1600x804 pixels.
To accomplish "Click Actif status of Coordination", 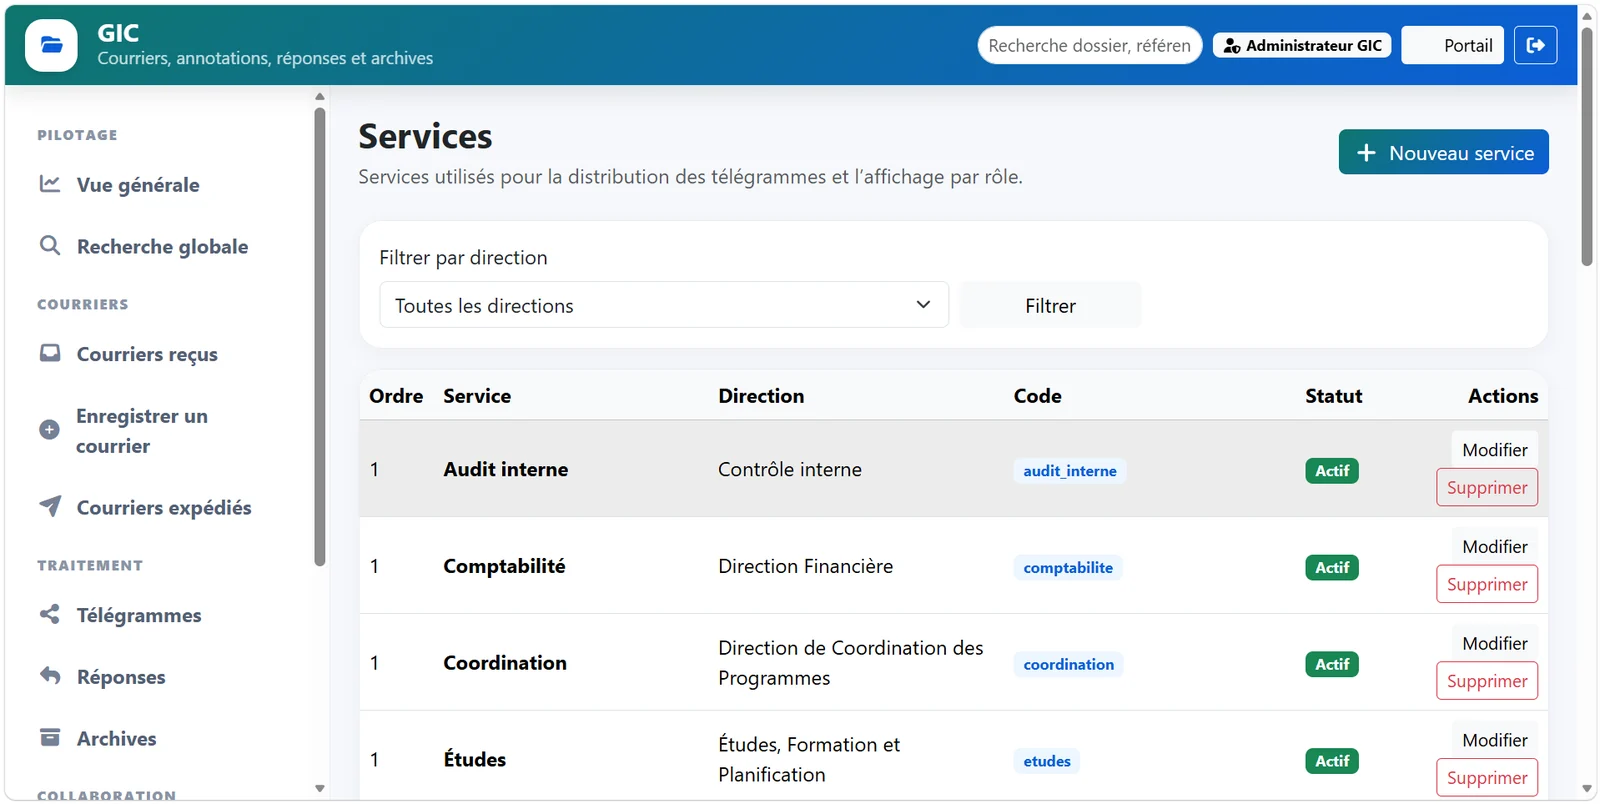I will 1331,665.
